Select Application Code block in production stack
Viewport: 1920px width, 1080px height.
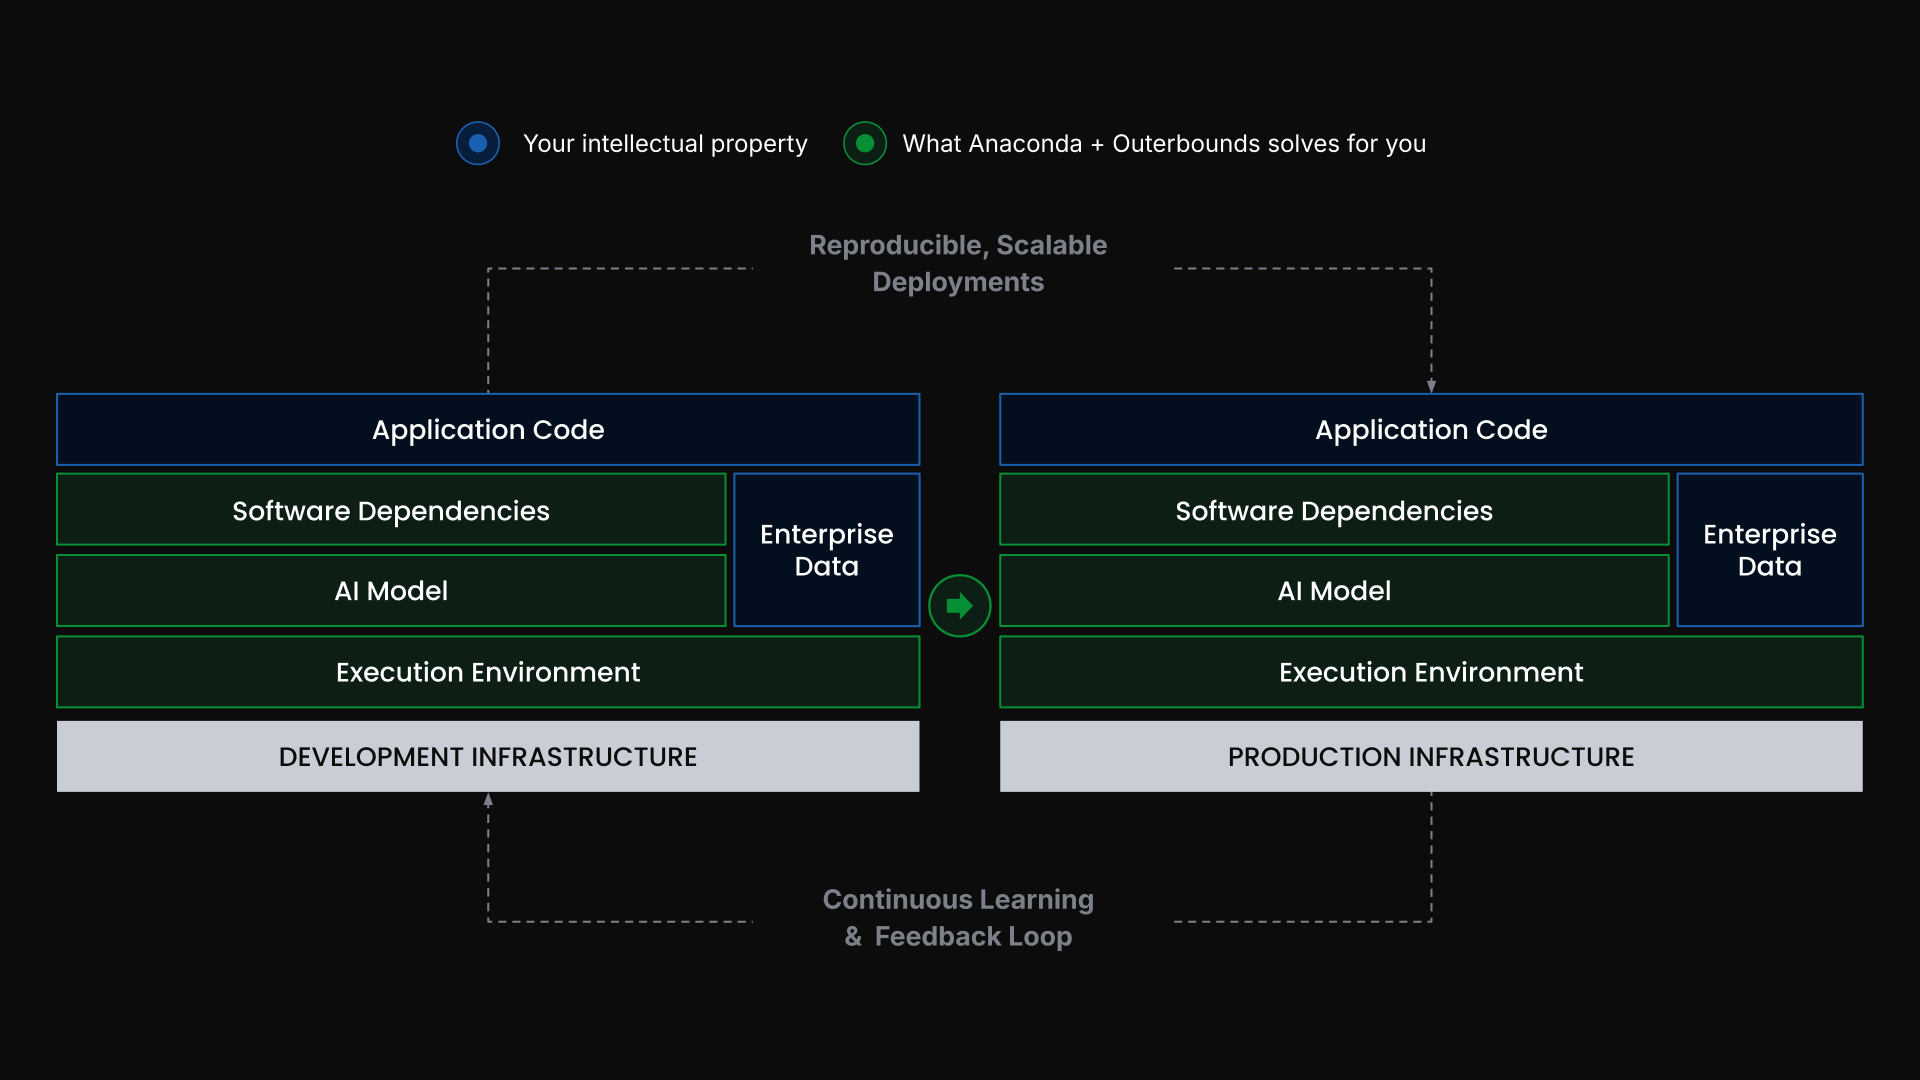click(x=1431, y=430)
